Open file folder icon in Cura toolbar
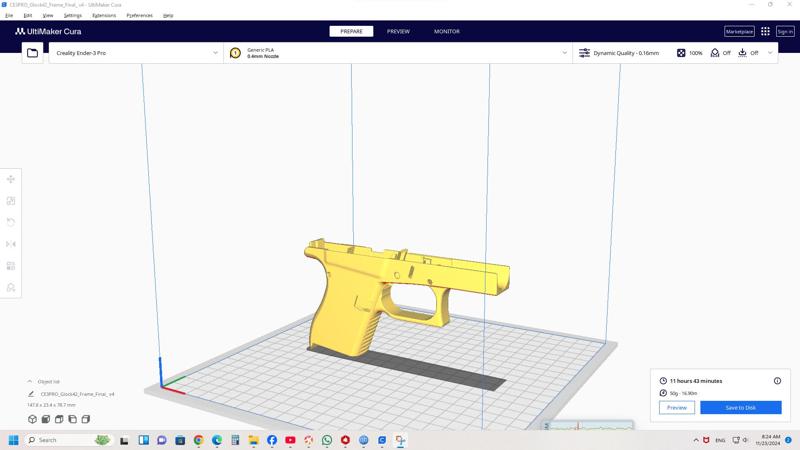Viewport: 800px width, 450px height. [x=32, y=53]
